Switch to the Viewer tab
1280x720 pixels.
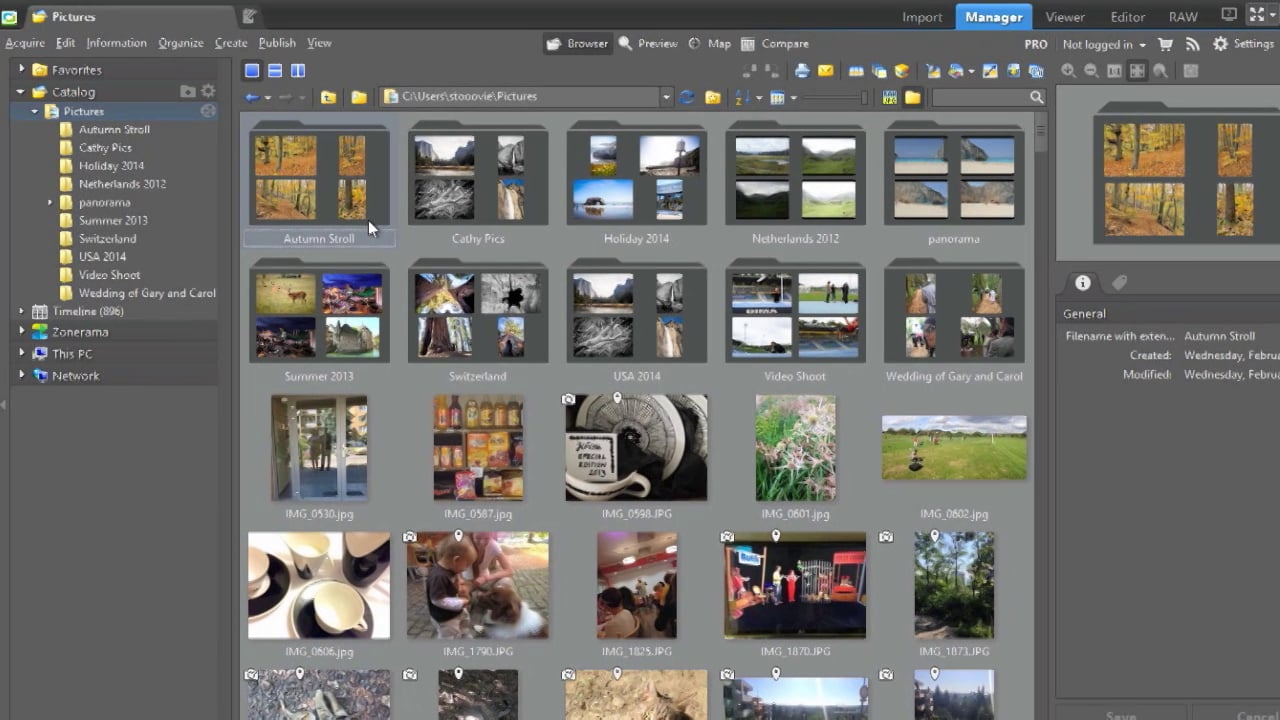pyautogui.click(x=1065, y=17)
